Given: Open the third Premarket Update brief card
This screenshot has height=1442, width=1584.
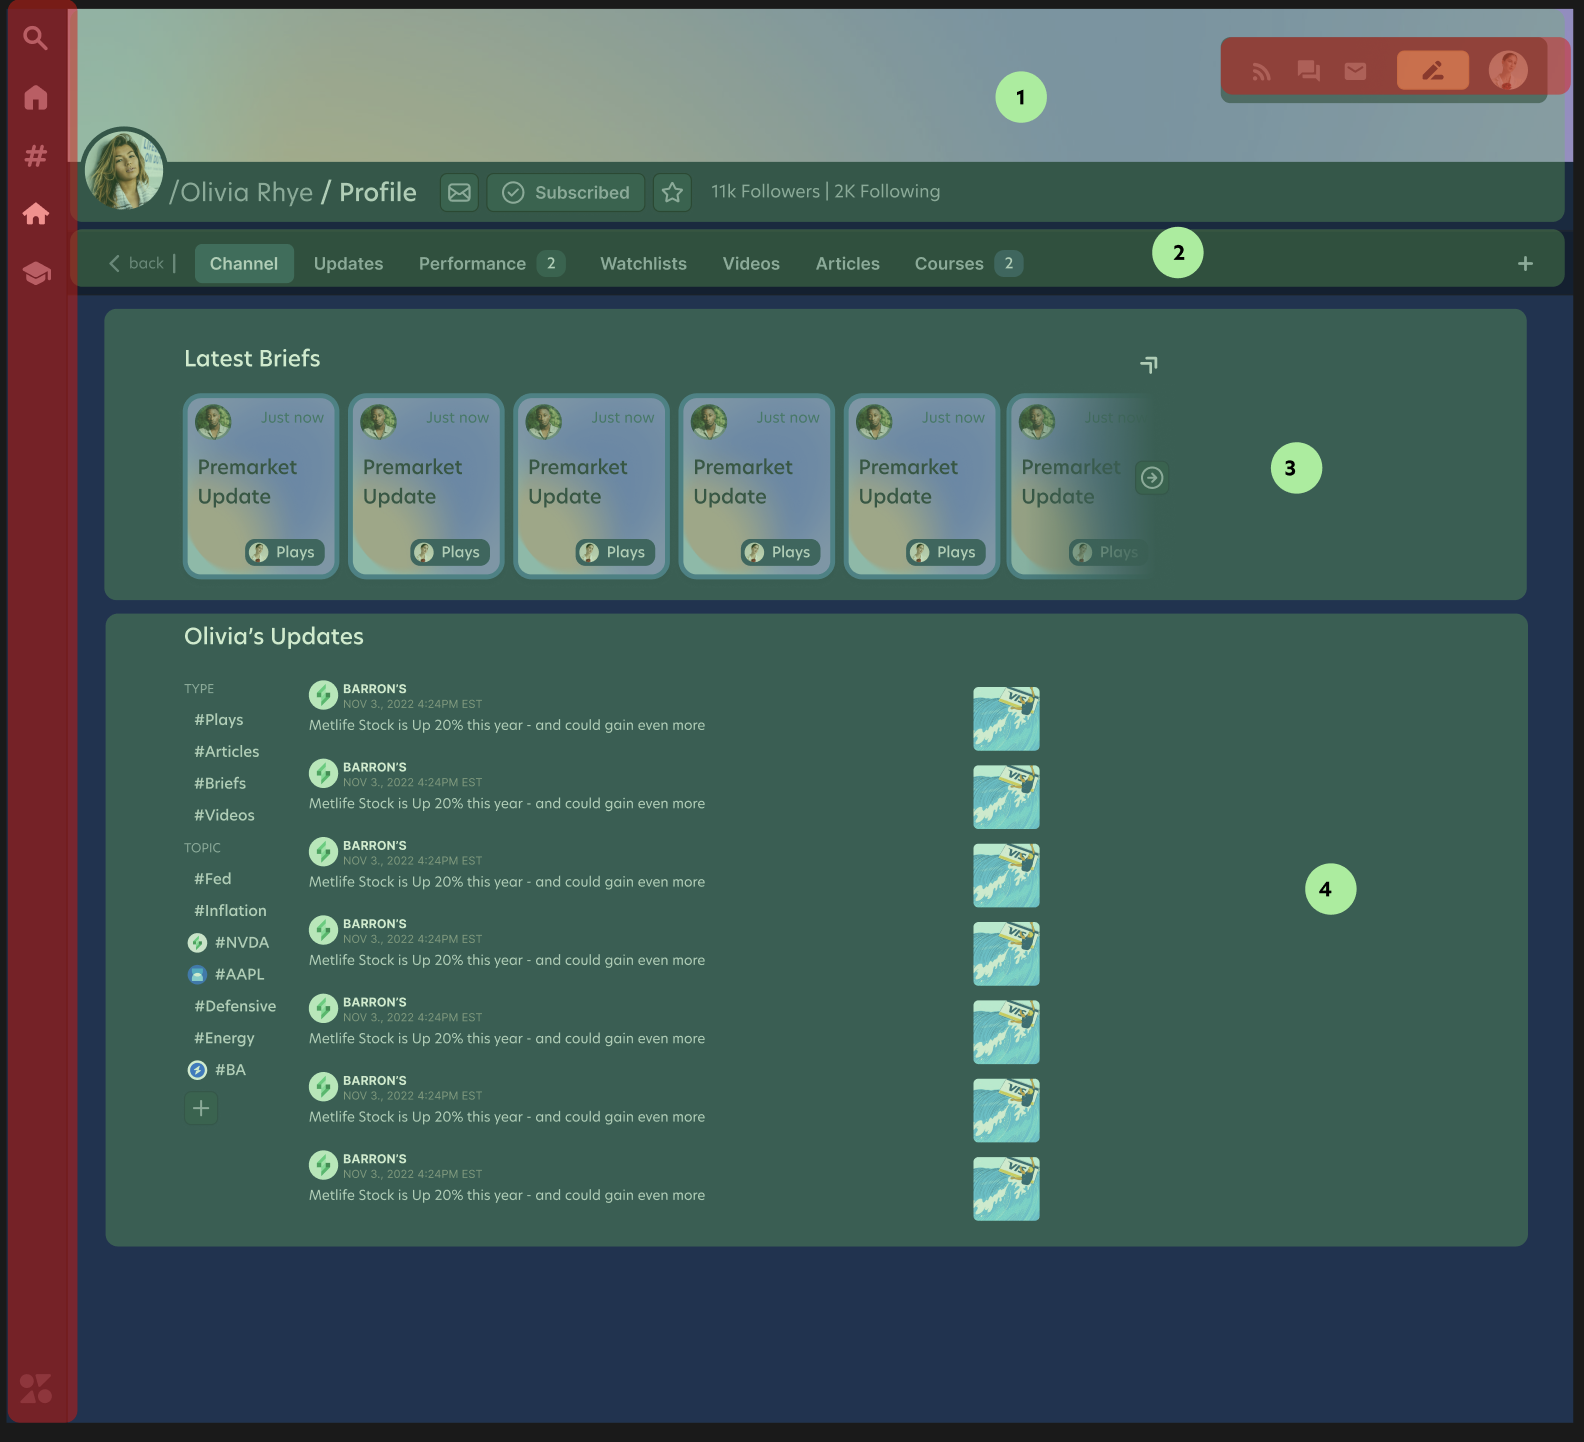Looking at the screenshot, I should tap(591, 486).
